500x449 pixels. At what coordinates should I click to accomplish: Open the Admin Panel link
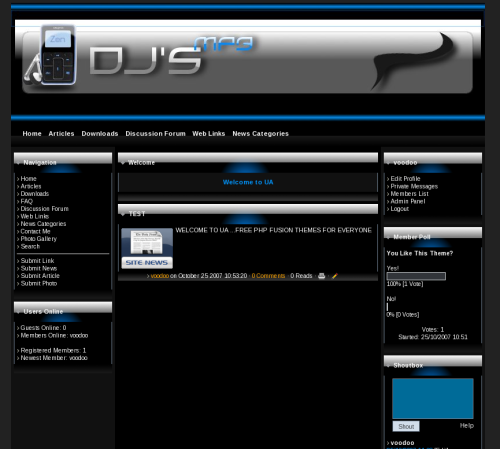pos(408,201)
